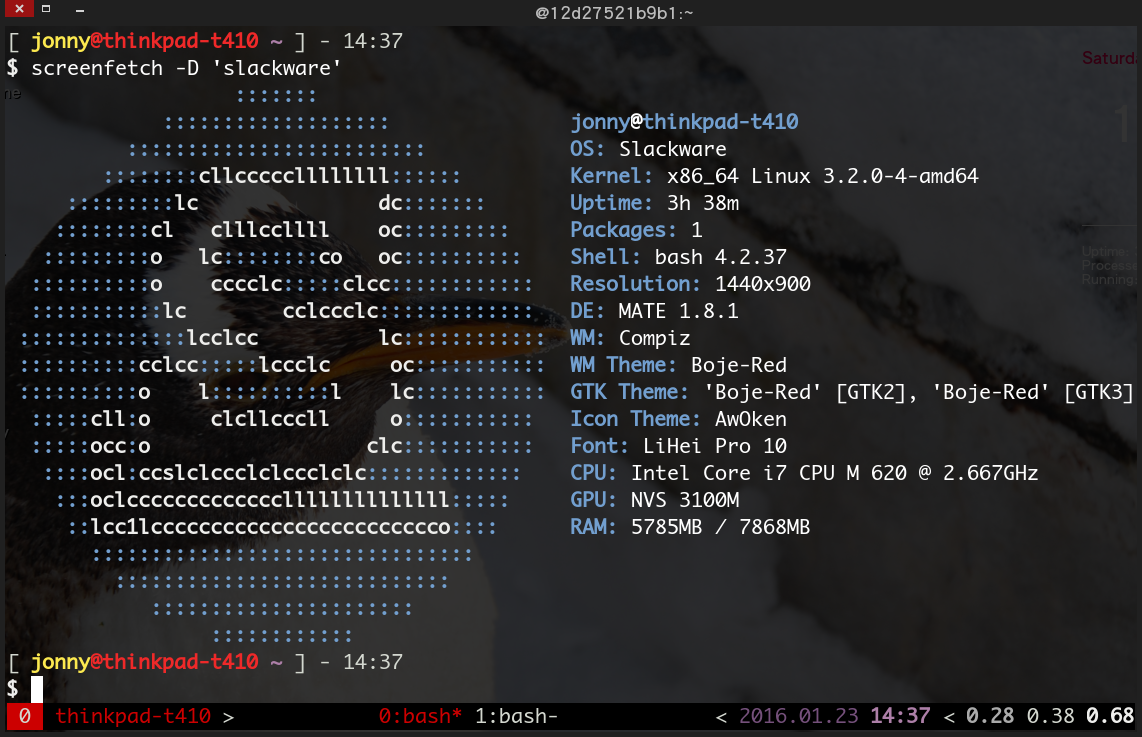Click the 'Font: LiHei Pro 10' line
The height and width of the screenshot is (737, 1142).
(678, 446)
